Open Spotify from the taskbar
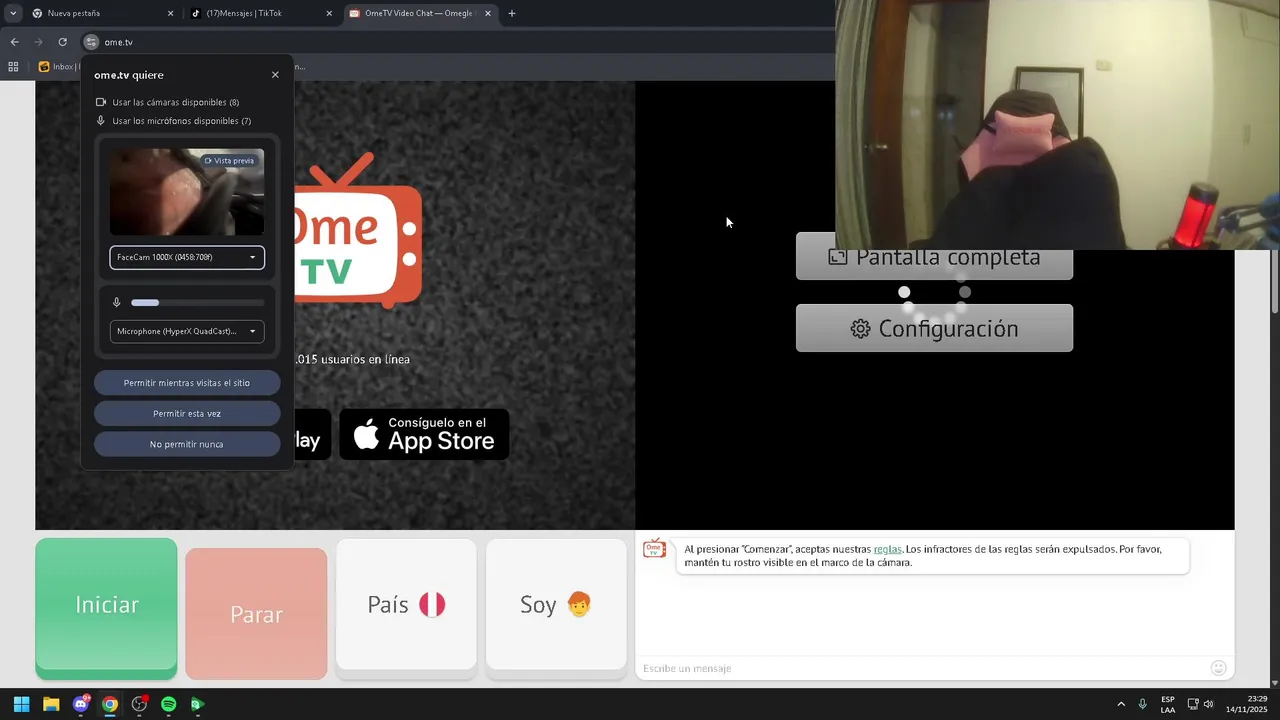Viewport: 1280px width, 720px height. 168,704
